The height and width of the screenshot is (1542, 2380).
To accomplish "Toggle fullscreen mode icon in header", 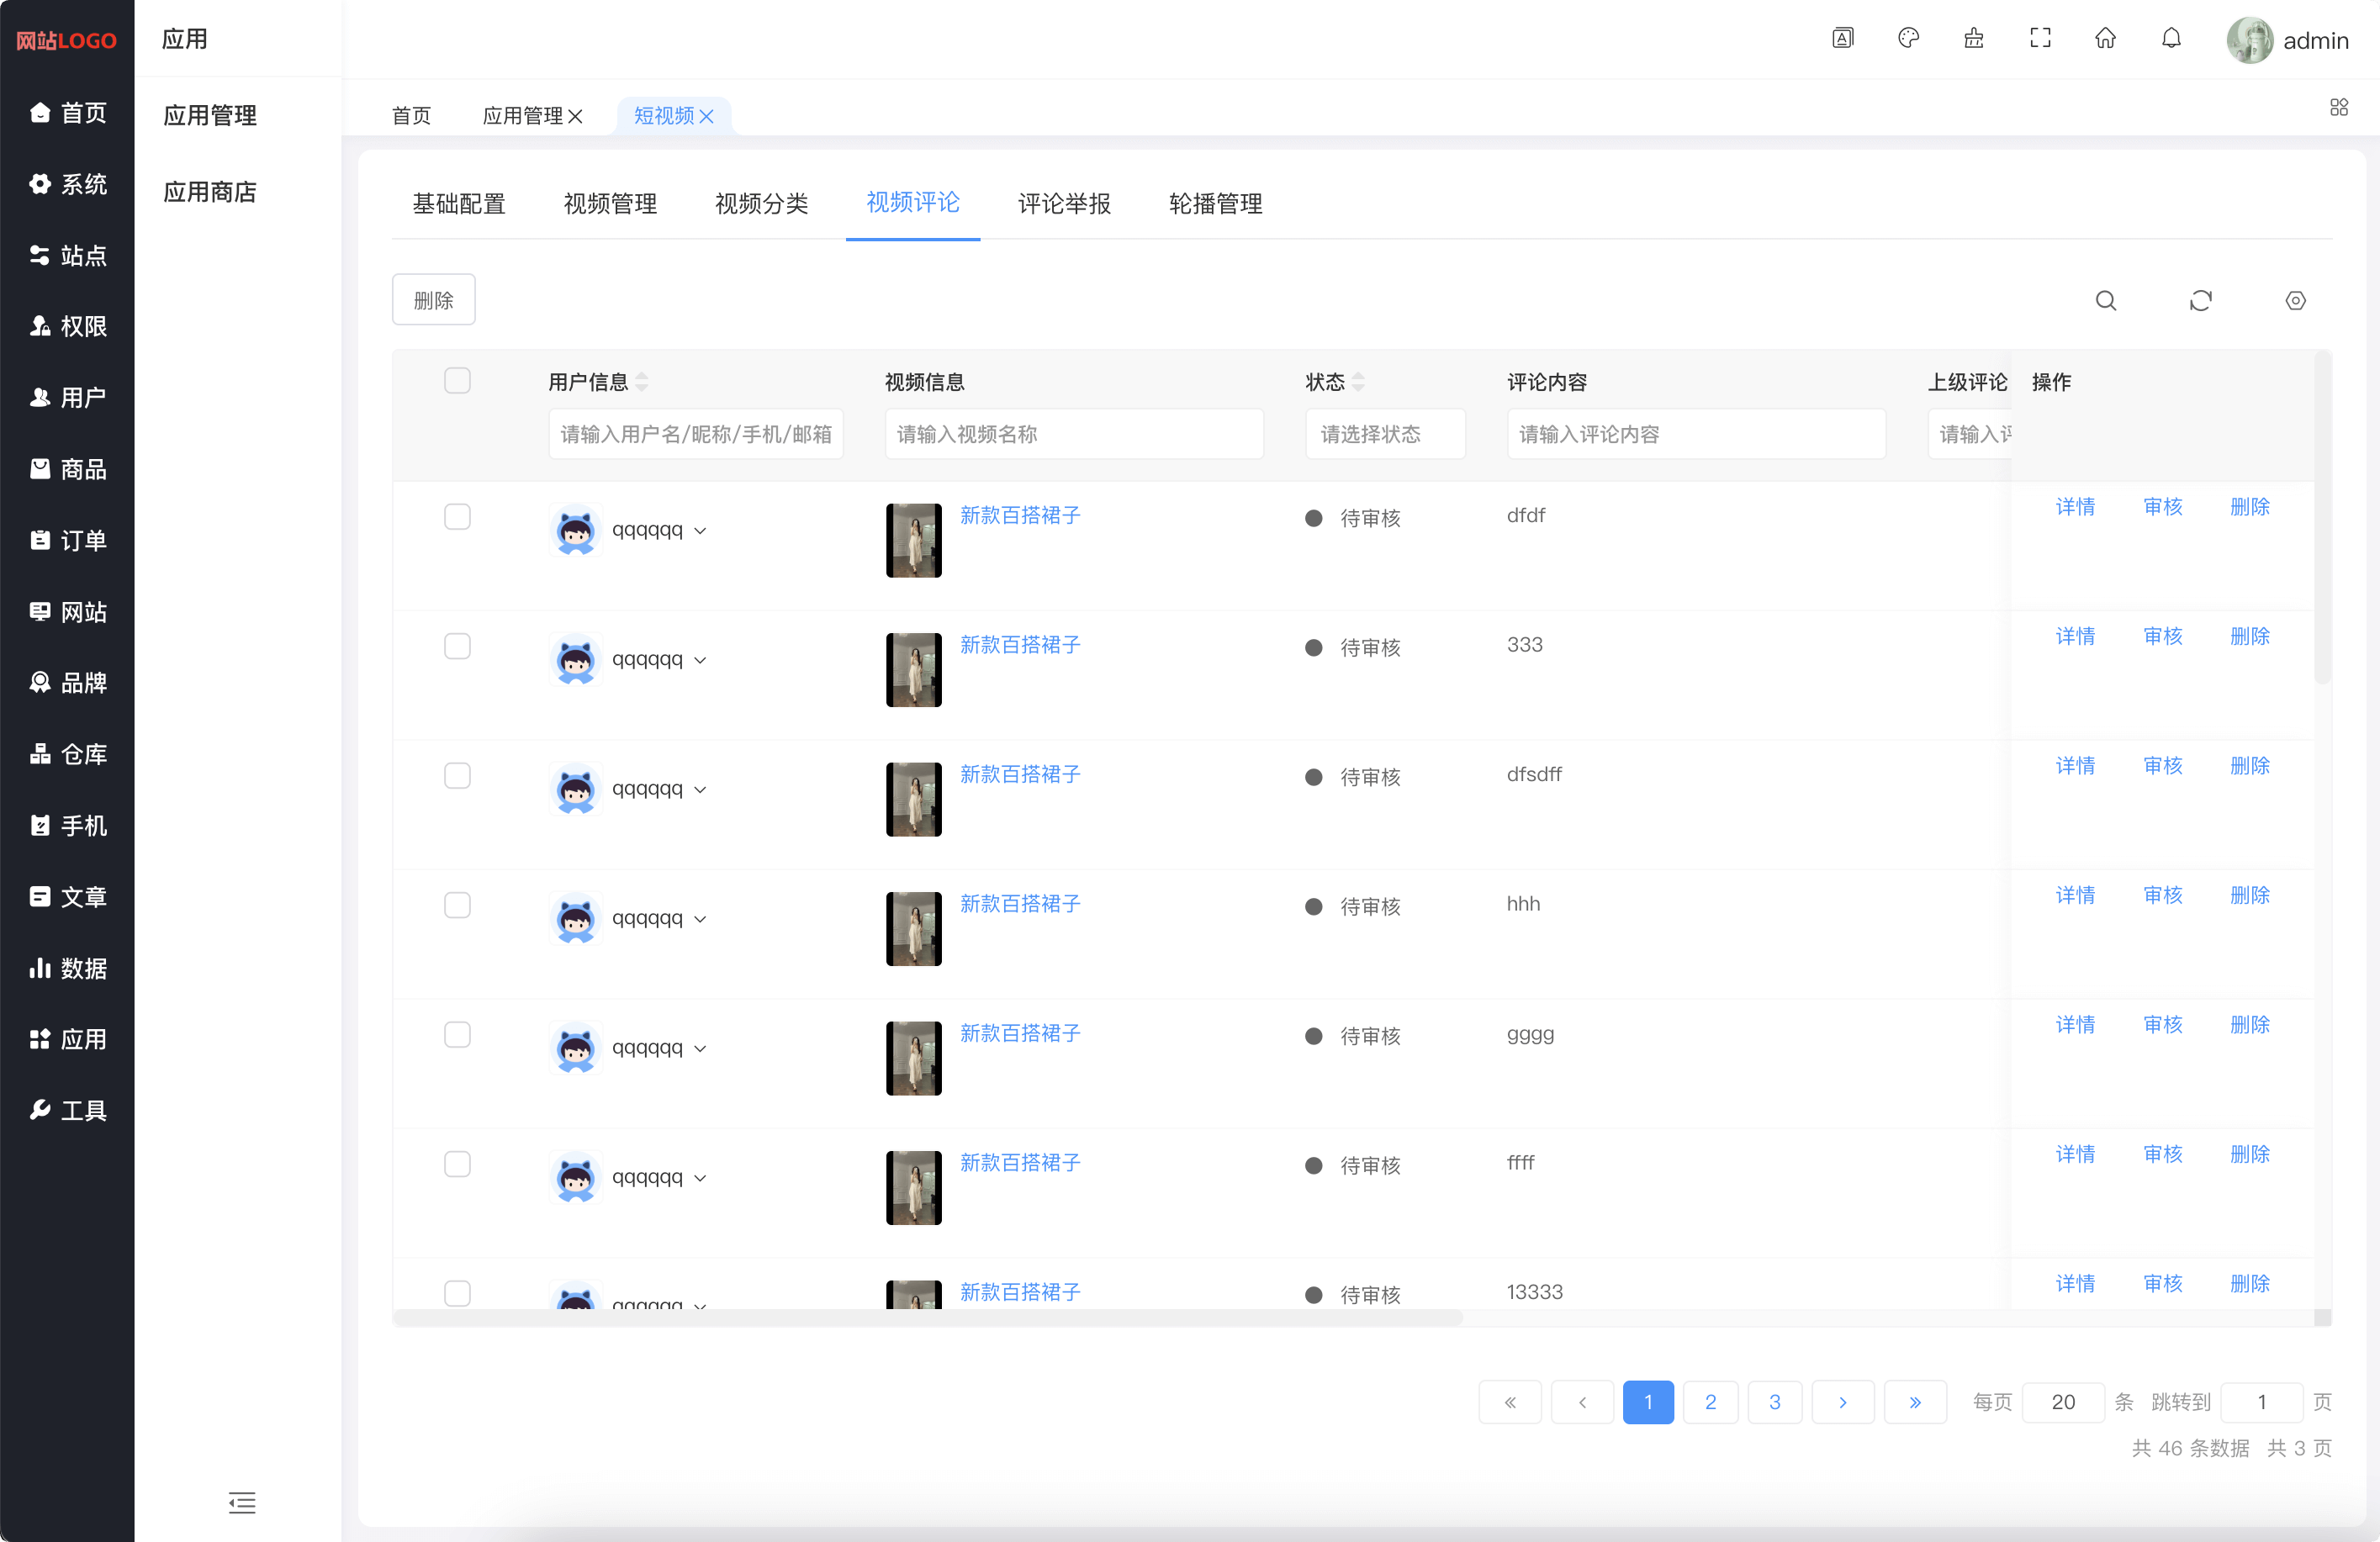I will click(x=2040, y=38).
